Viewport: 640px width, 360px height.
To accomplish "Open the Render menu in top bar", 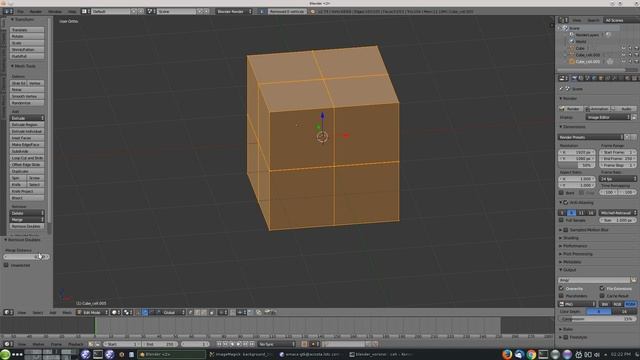I will [36, 11].
